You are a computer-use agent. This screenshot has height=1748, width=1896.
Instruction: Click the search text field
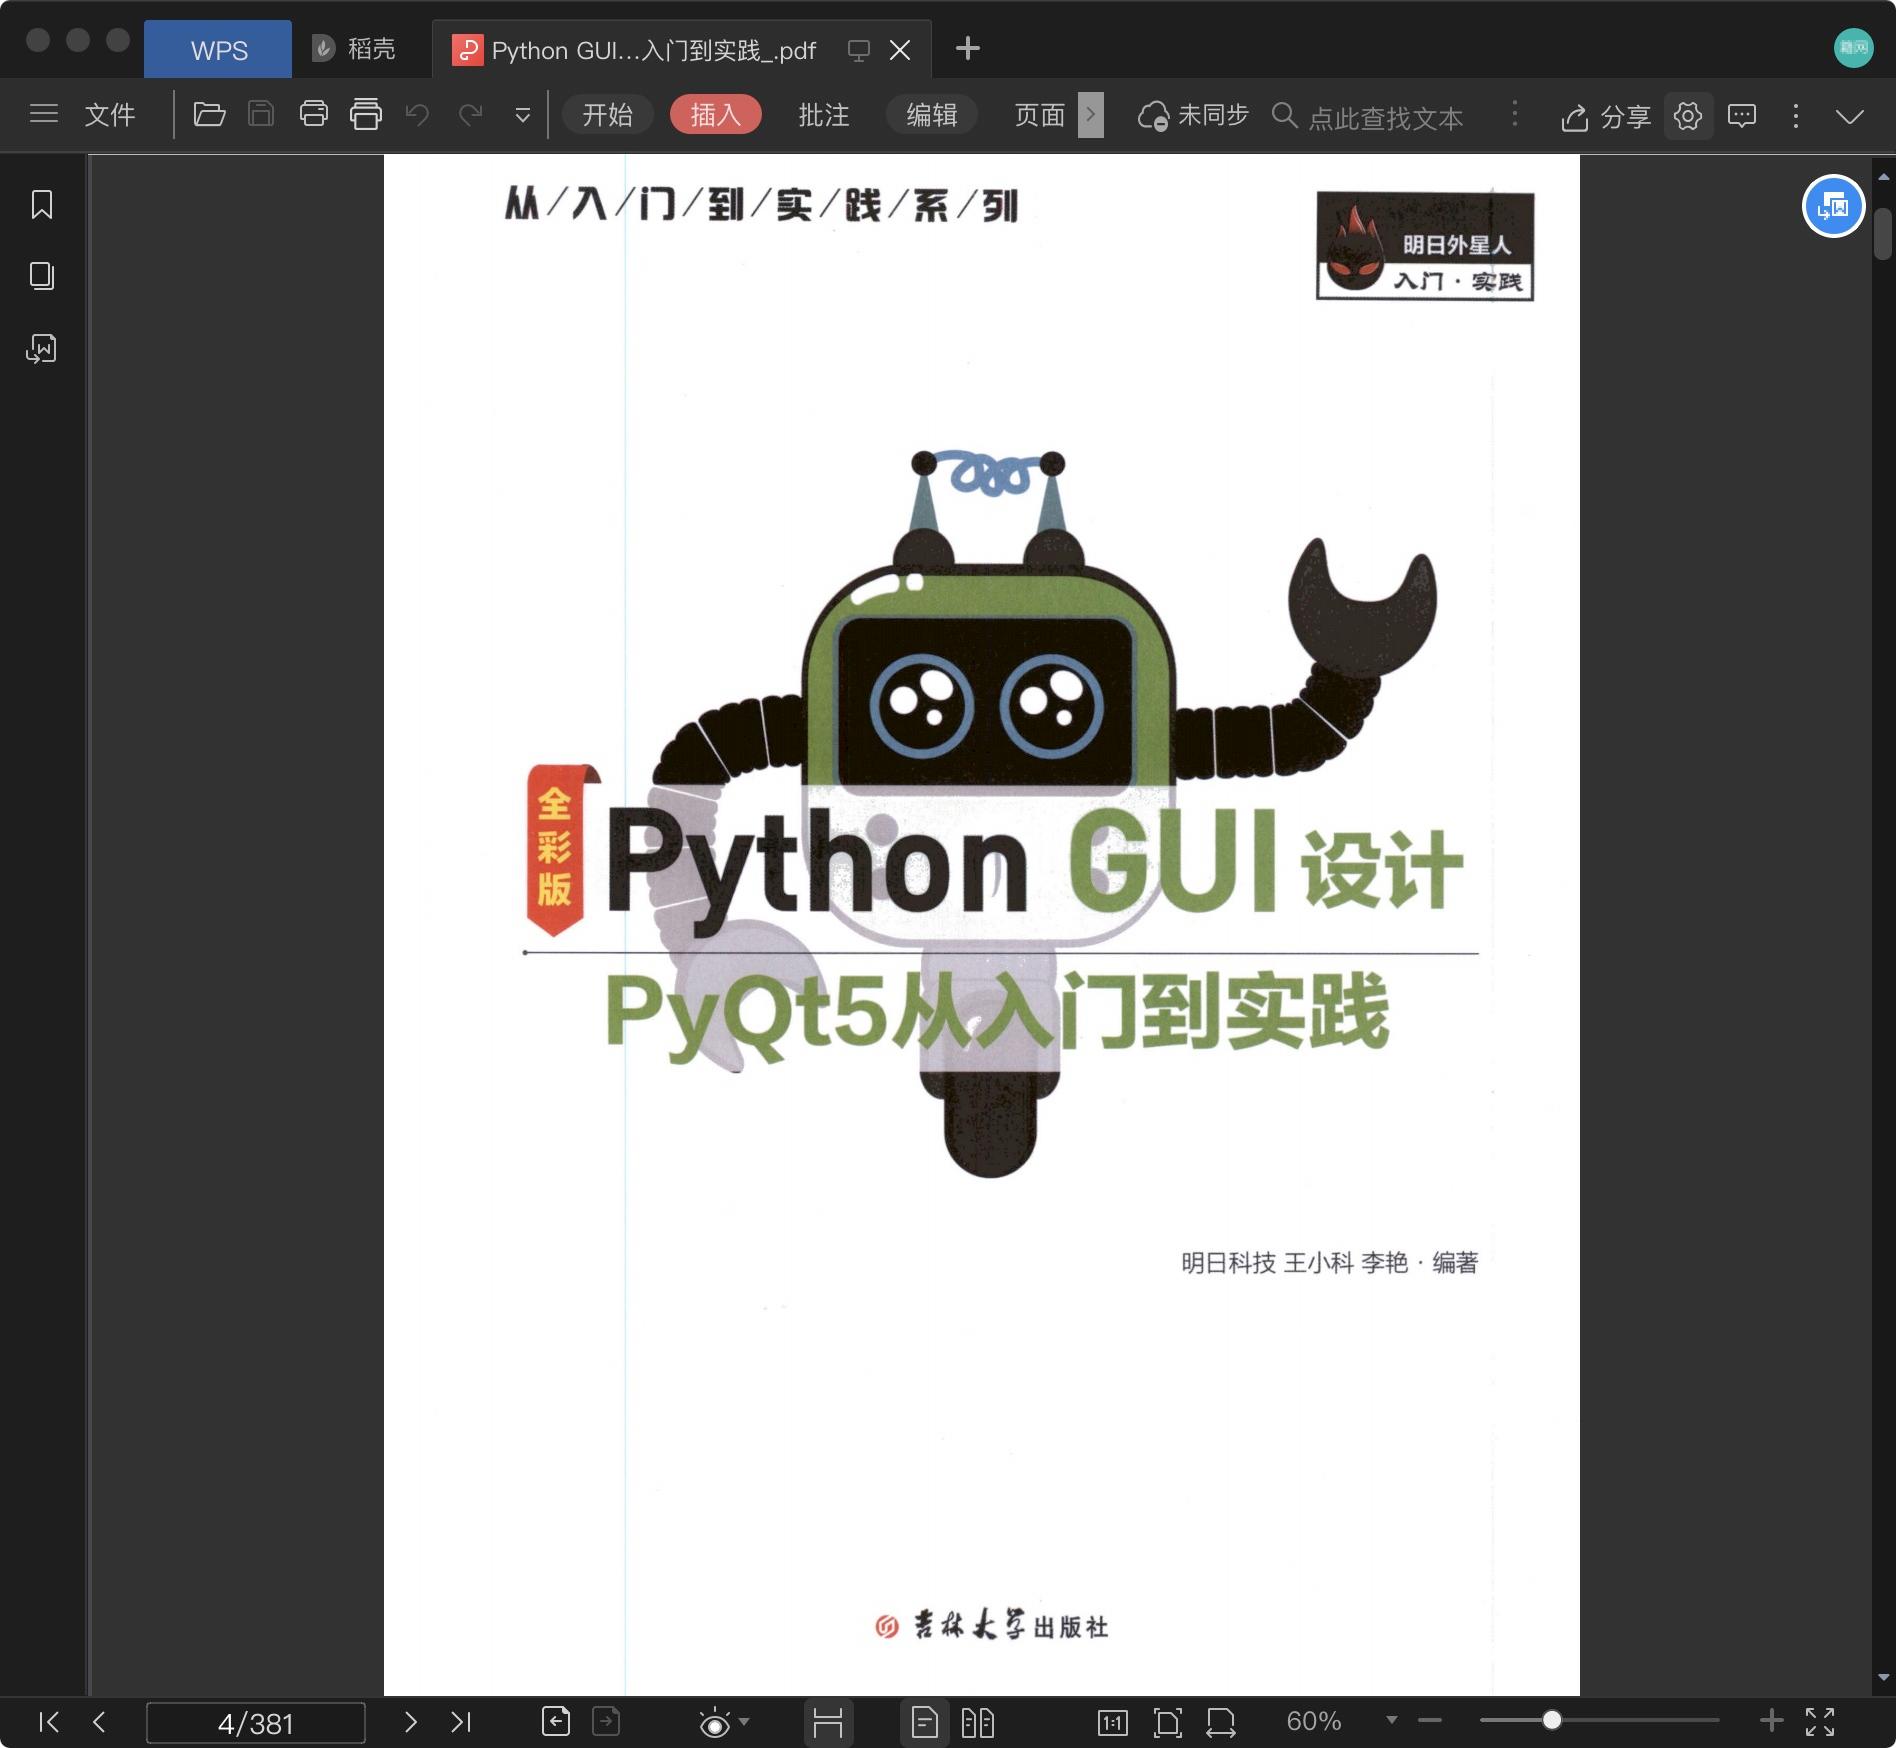pyautogui.click(x=1385, y=117)
